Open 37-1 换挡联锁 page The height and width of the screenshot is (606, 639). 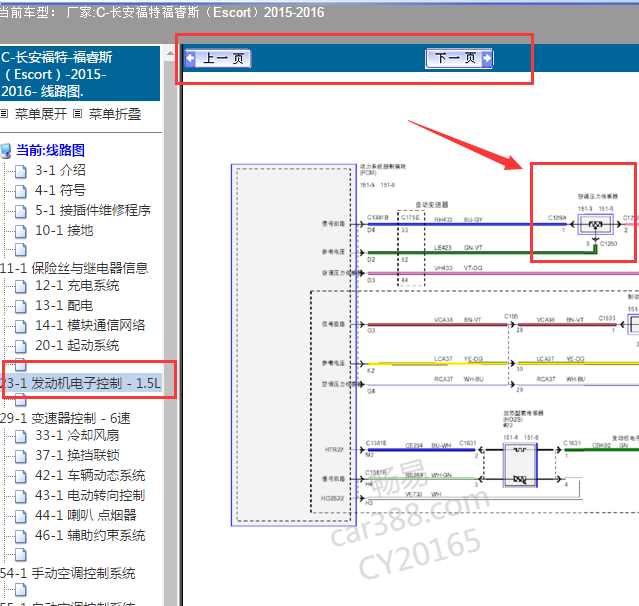(77, 455)
